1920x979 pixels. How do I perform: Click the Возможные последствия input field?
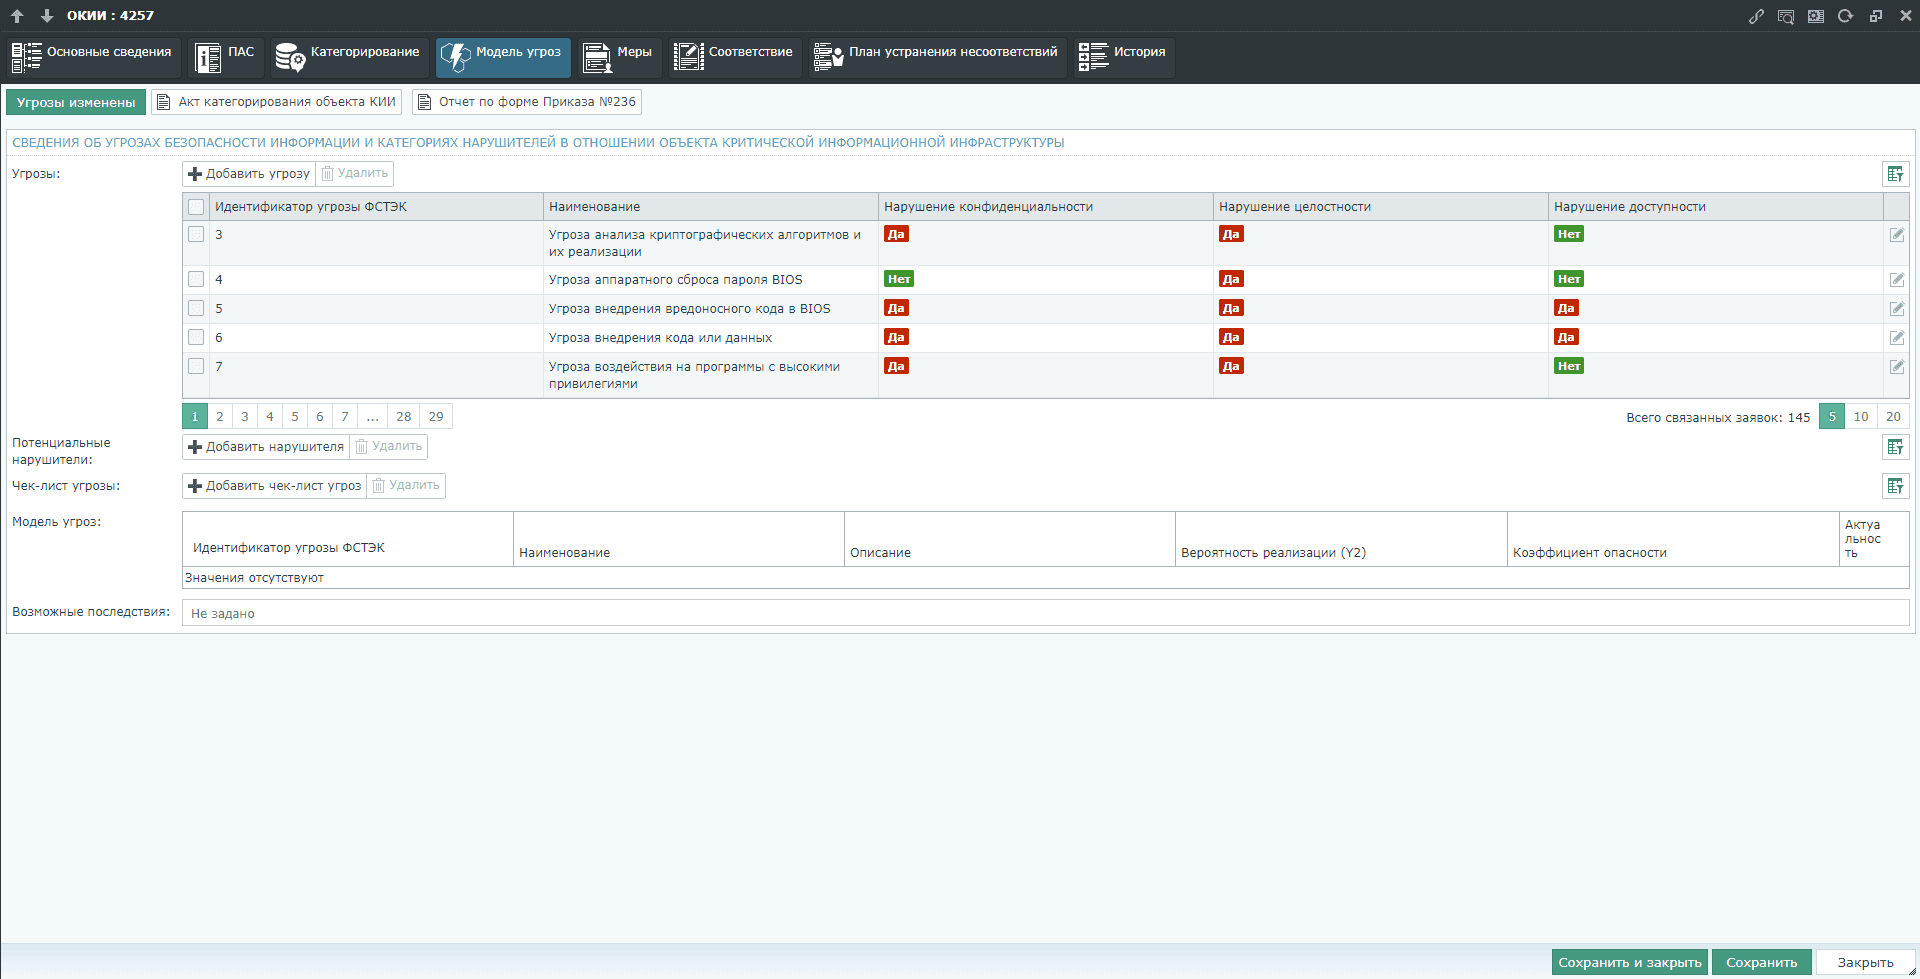pyautogui.click(x=1045, y=613)
